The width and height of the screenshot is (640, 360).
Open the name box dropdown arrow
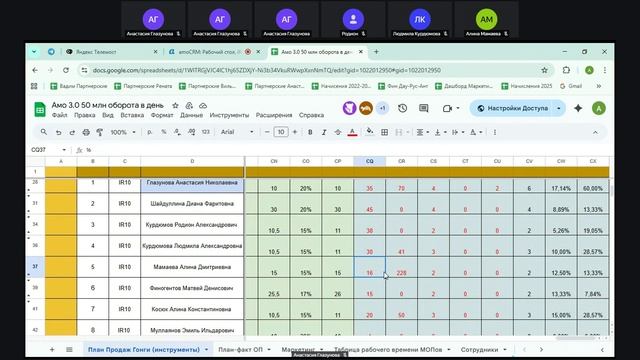[x=64, y=150]
